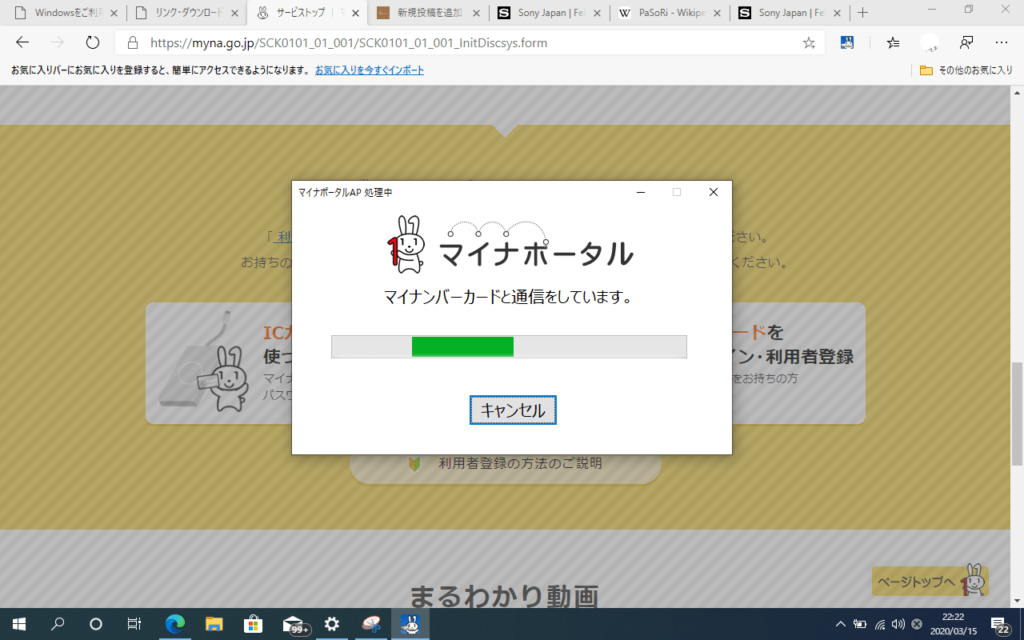Close the PaSoRi - Wikipedia tab
The height and width of the screenshot is (640, 1024).
pyautogui.click(x=717, y=13)
